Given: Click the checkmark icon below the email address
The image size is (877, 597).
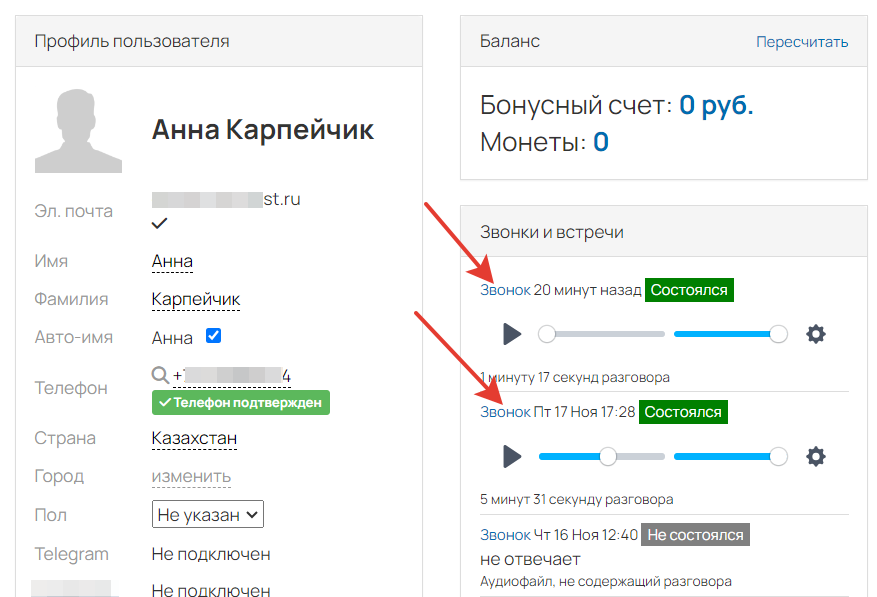Looking at the screenshot, I should click(x=159, y=222).
